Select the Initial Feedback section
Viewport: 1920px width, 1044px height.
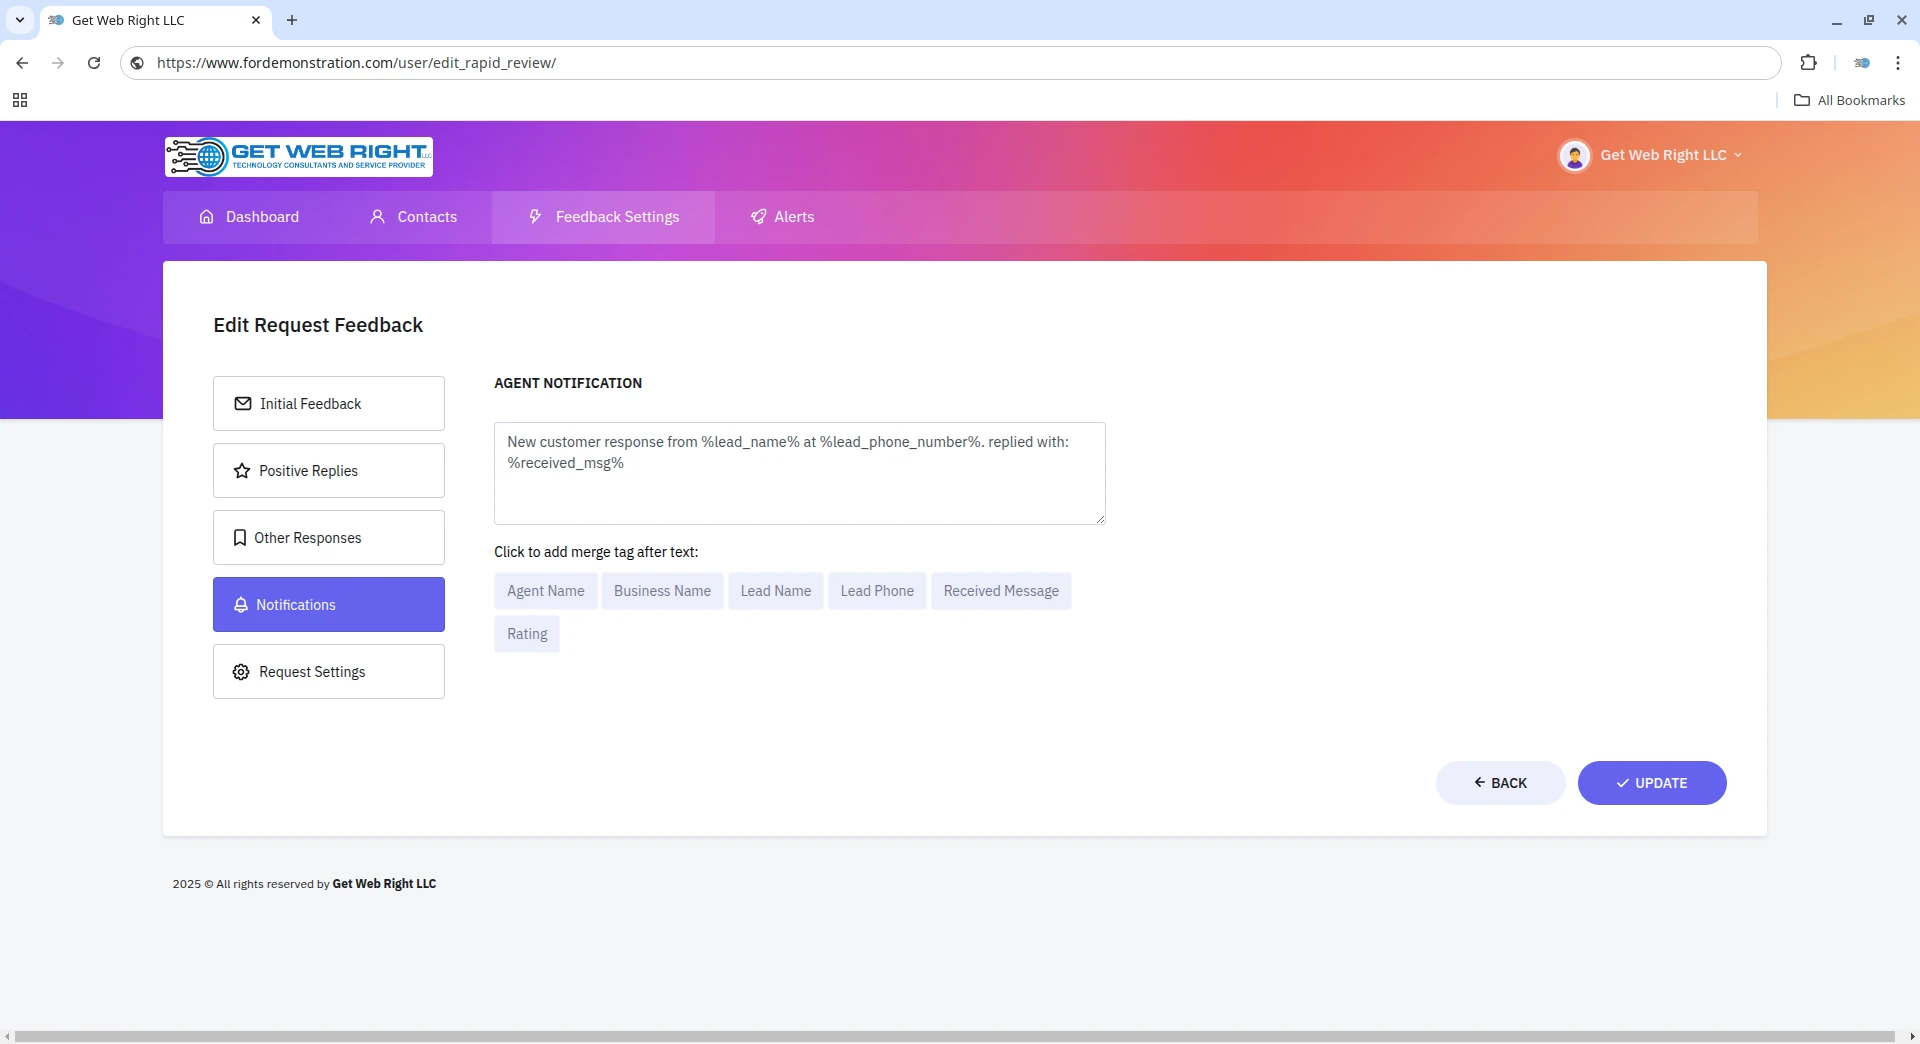[x=328, y=404]
